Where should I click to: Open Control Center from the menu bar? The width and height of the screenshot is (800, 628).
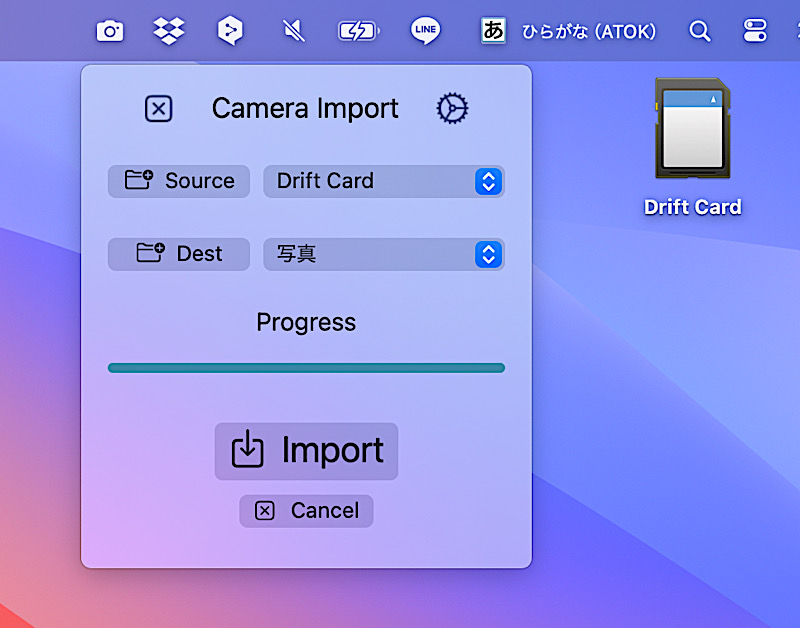click(x=755, y=30)
